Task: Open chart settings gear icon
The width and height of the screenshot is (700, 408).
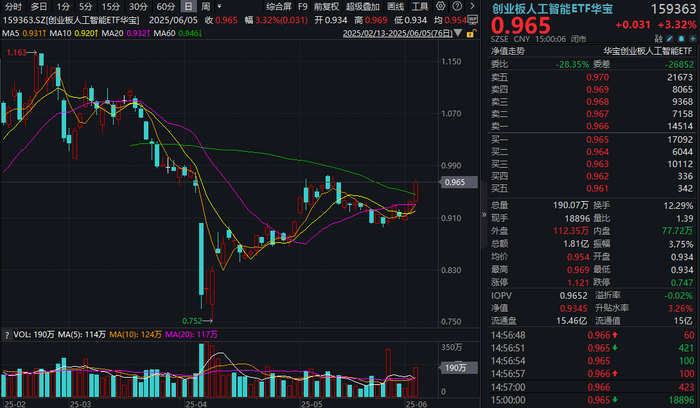Action: [x=441, y=6]
